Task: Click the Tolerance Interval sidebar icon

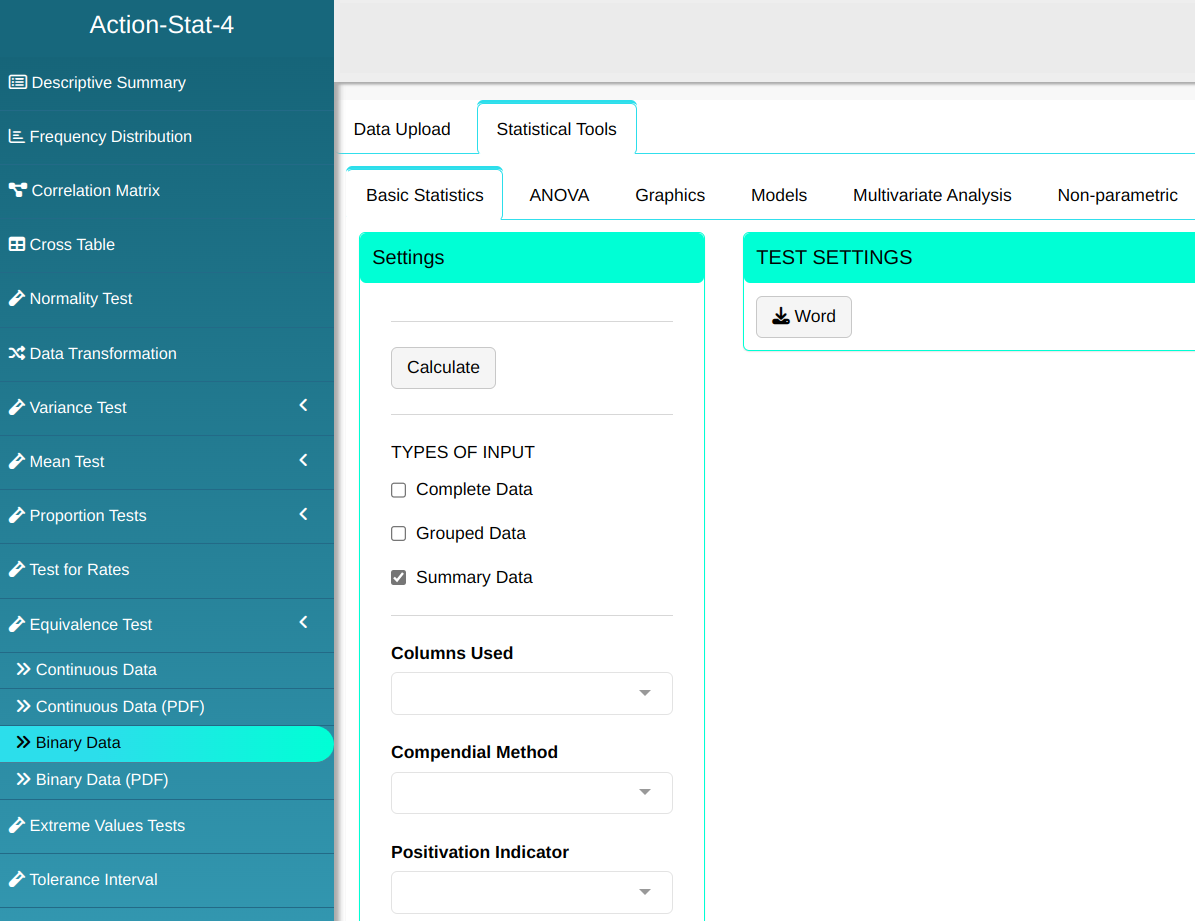Action: pos(16,880)
